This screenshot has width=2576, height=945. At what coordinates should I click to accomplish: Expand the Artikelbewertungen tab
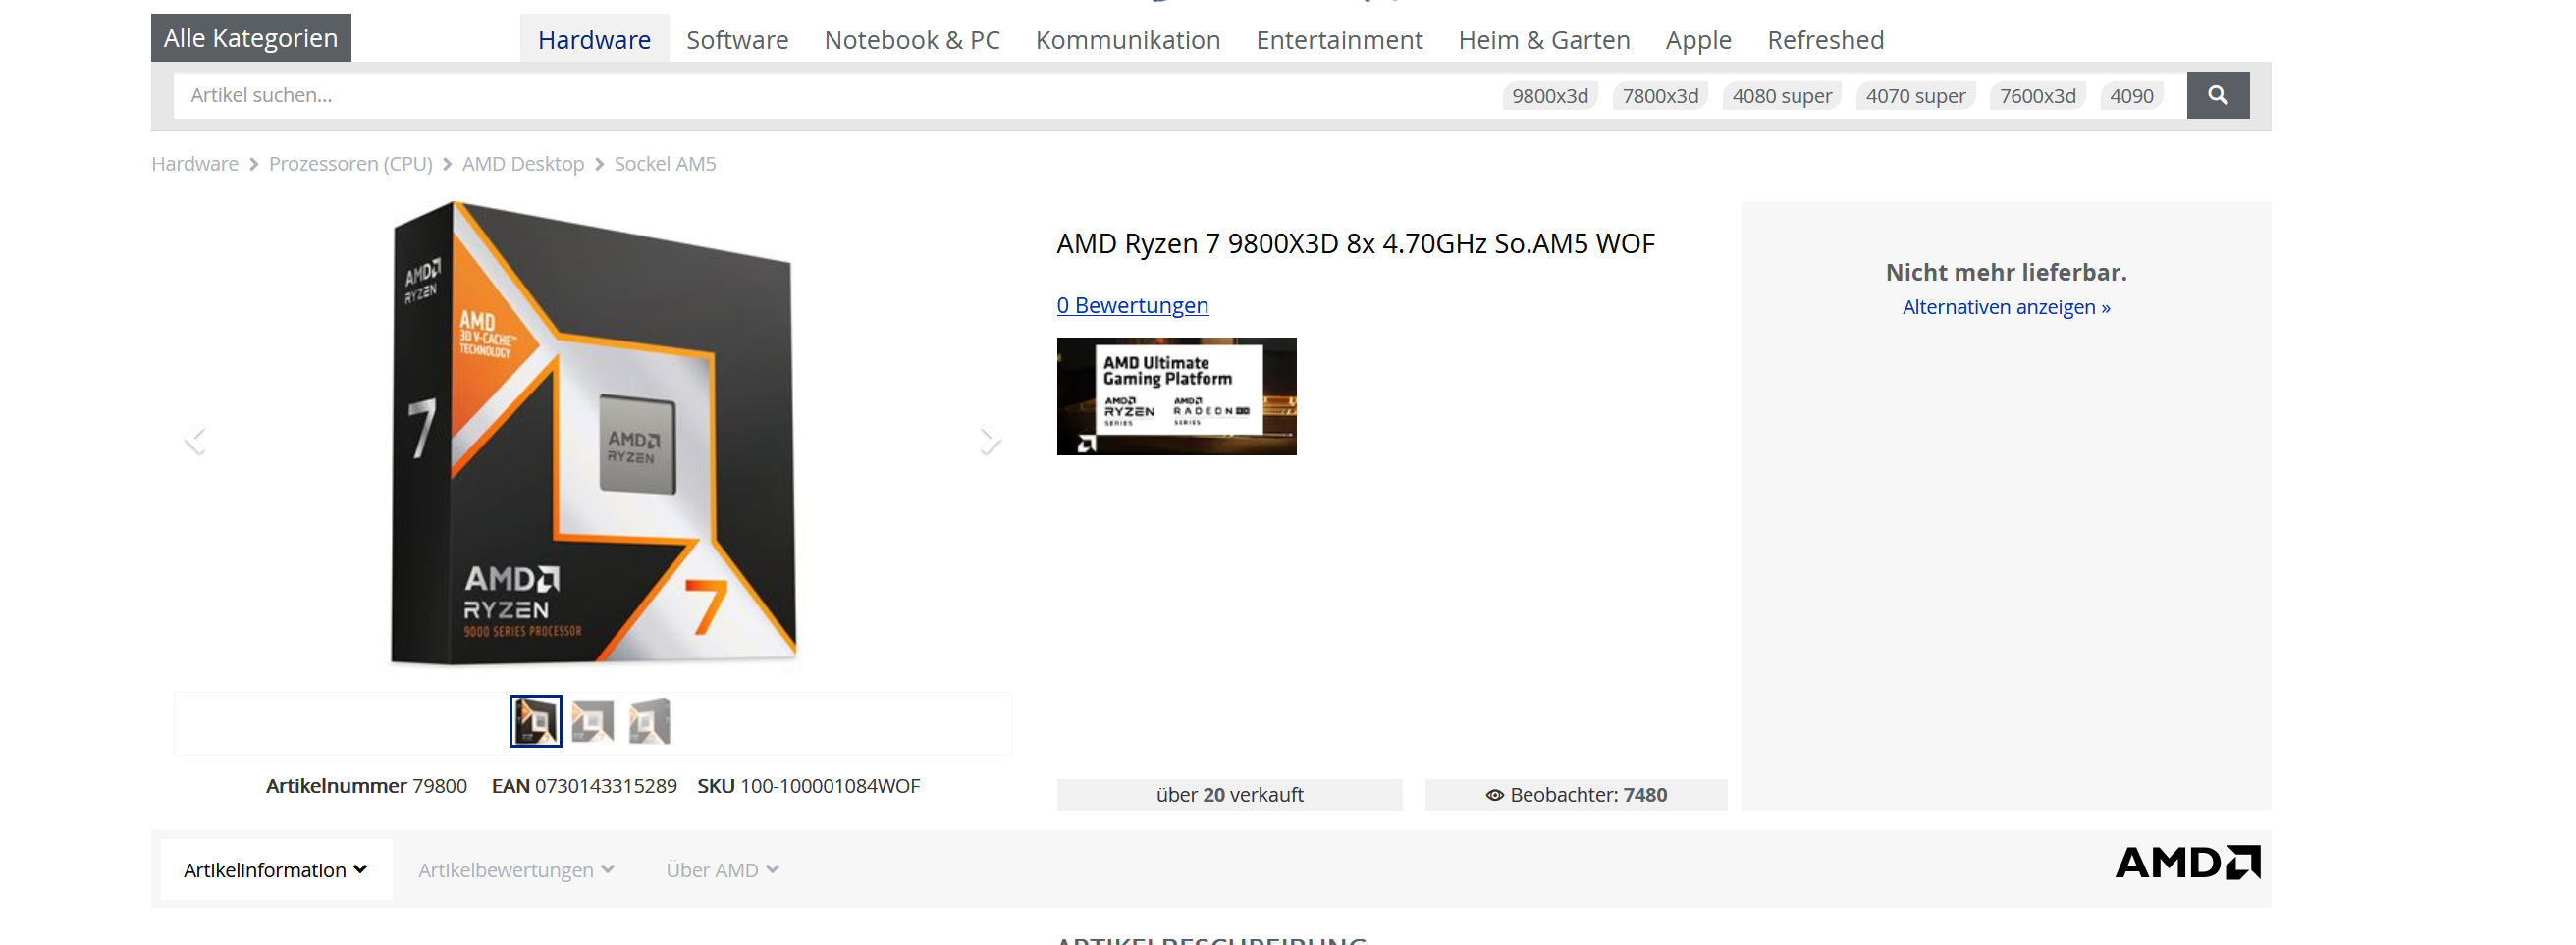pyautogui.click(x=516, y=870)
